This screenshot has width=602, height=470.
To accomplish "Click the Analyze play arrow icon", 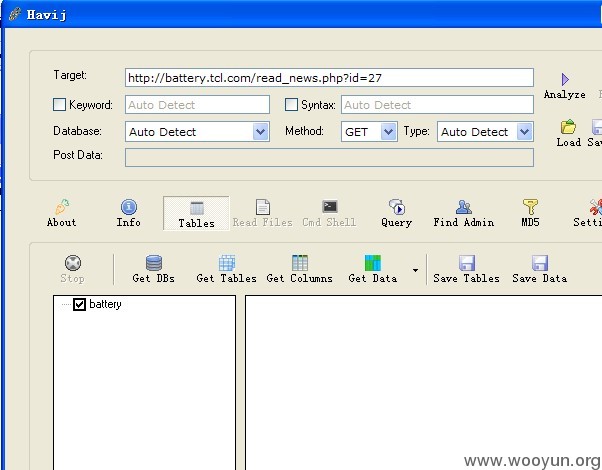I will [x=565, y=79].
